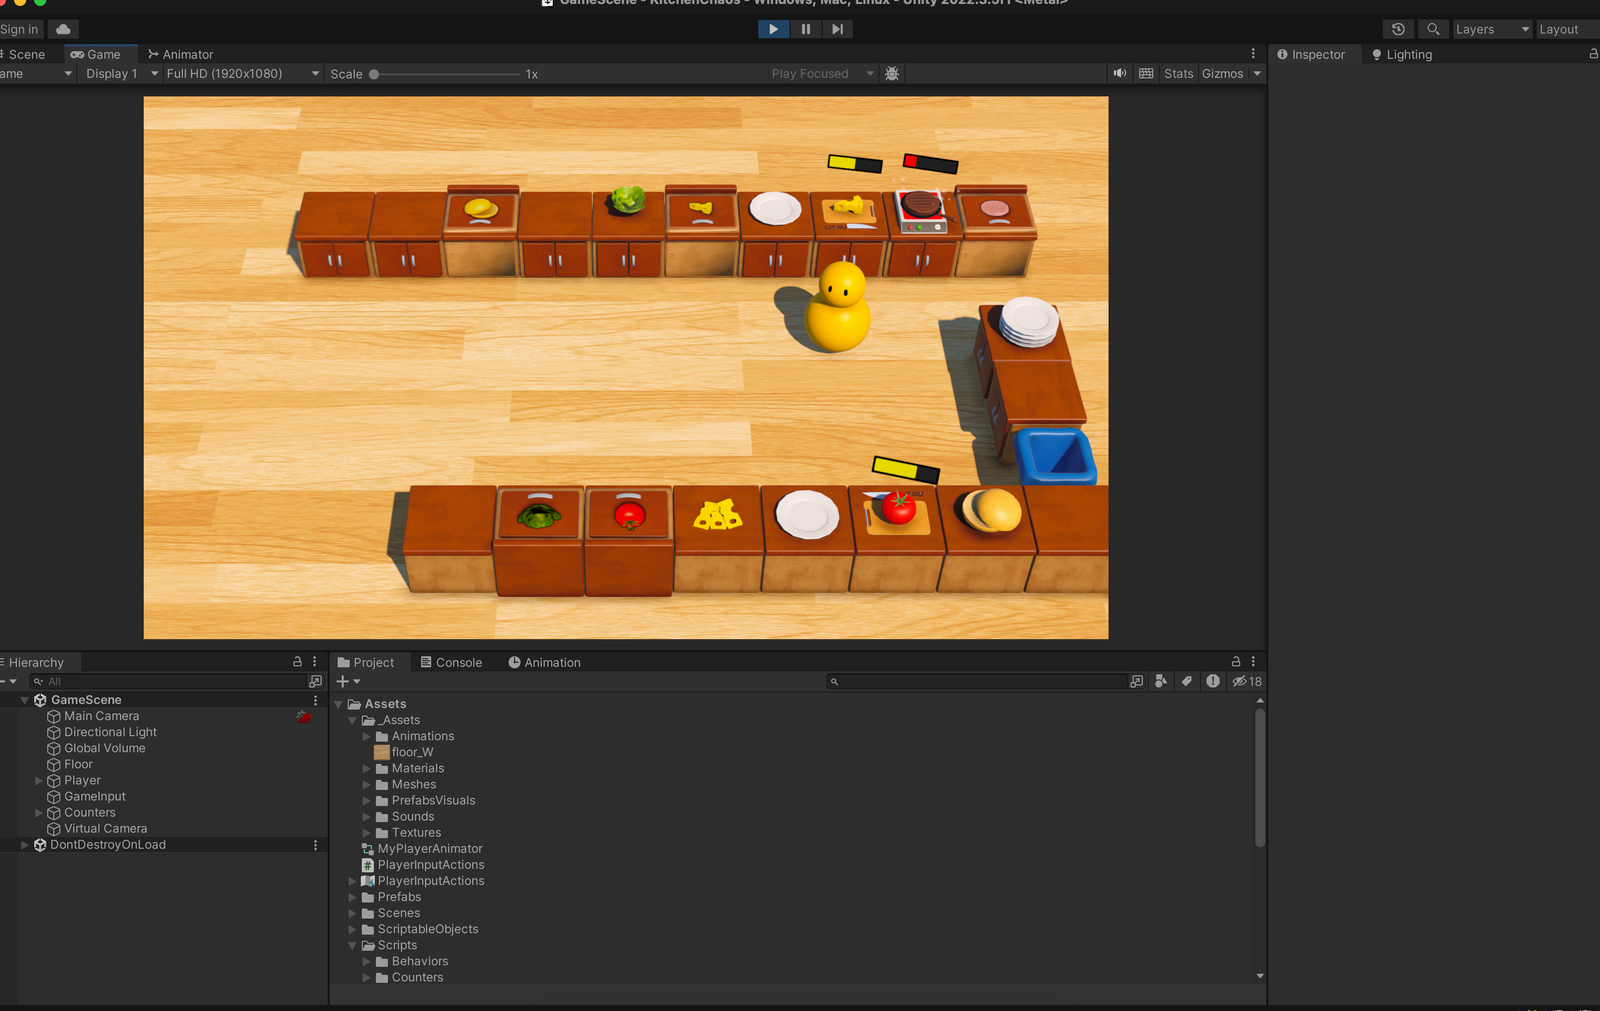Open the Full HD (1920x1080) resolution dropdown
The height and width of the screenshot is (1011, 1600).
click(243, 73)
